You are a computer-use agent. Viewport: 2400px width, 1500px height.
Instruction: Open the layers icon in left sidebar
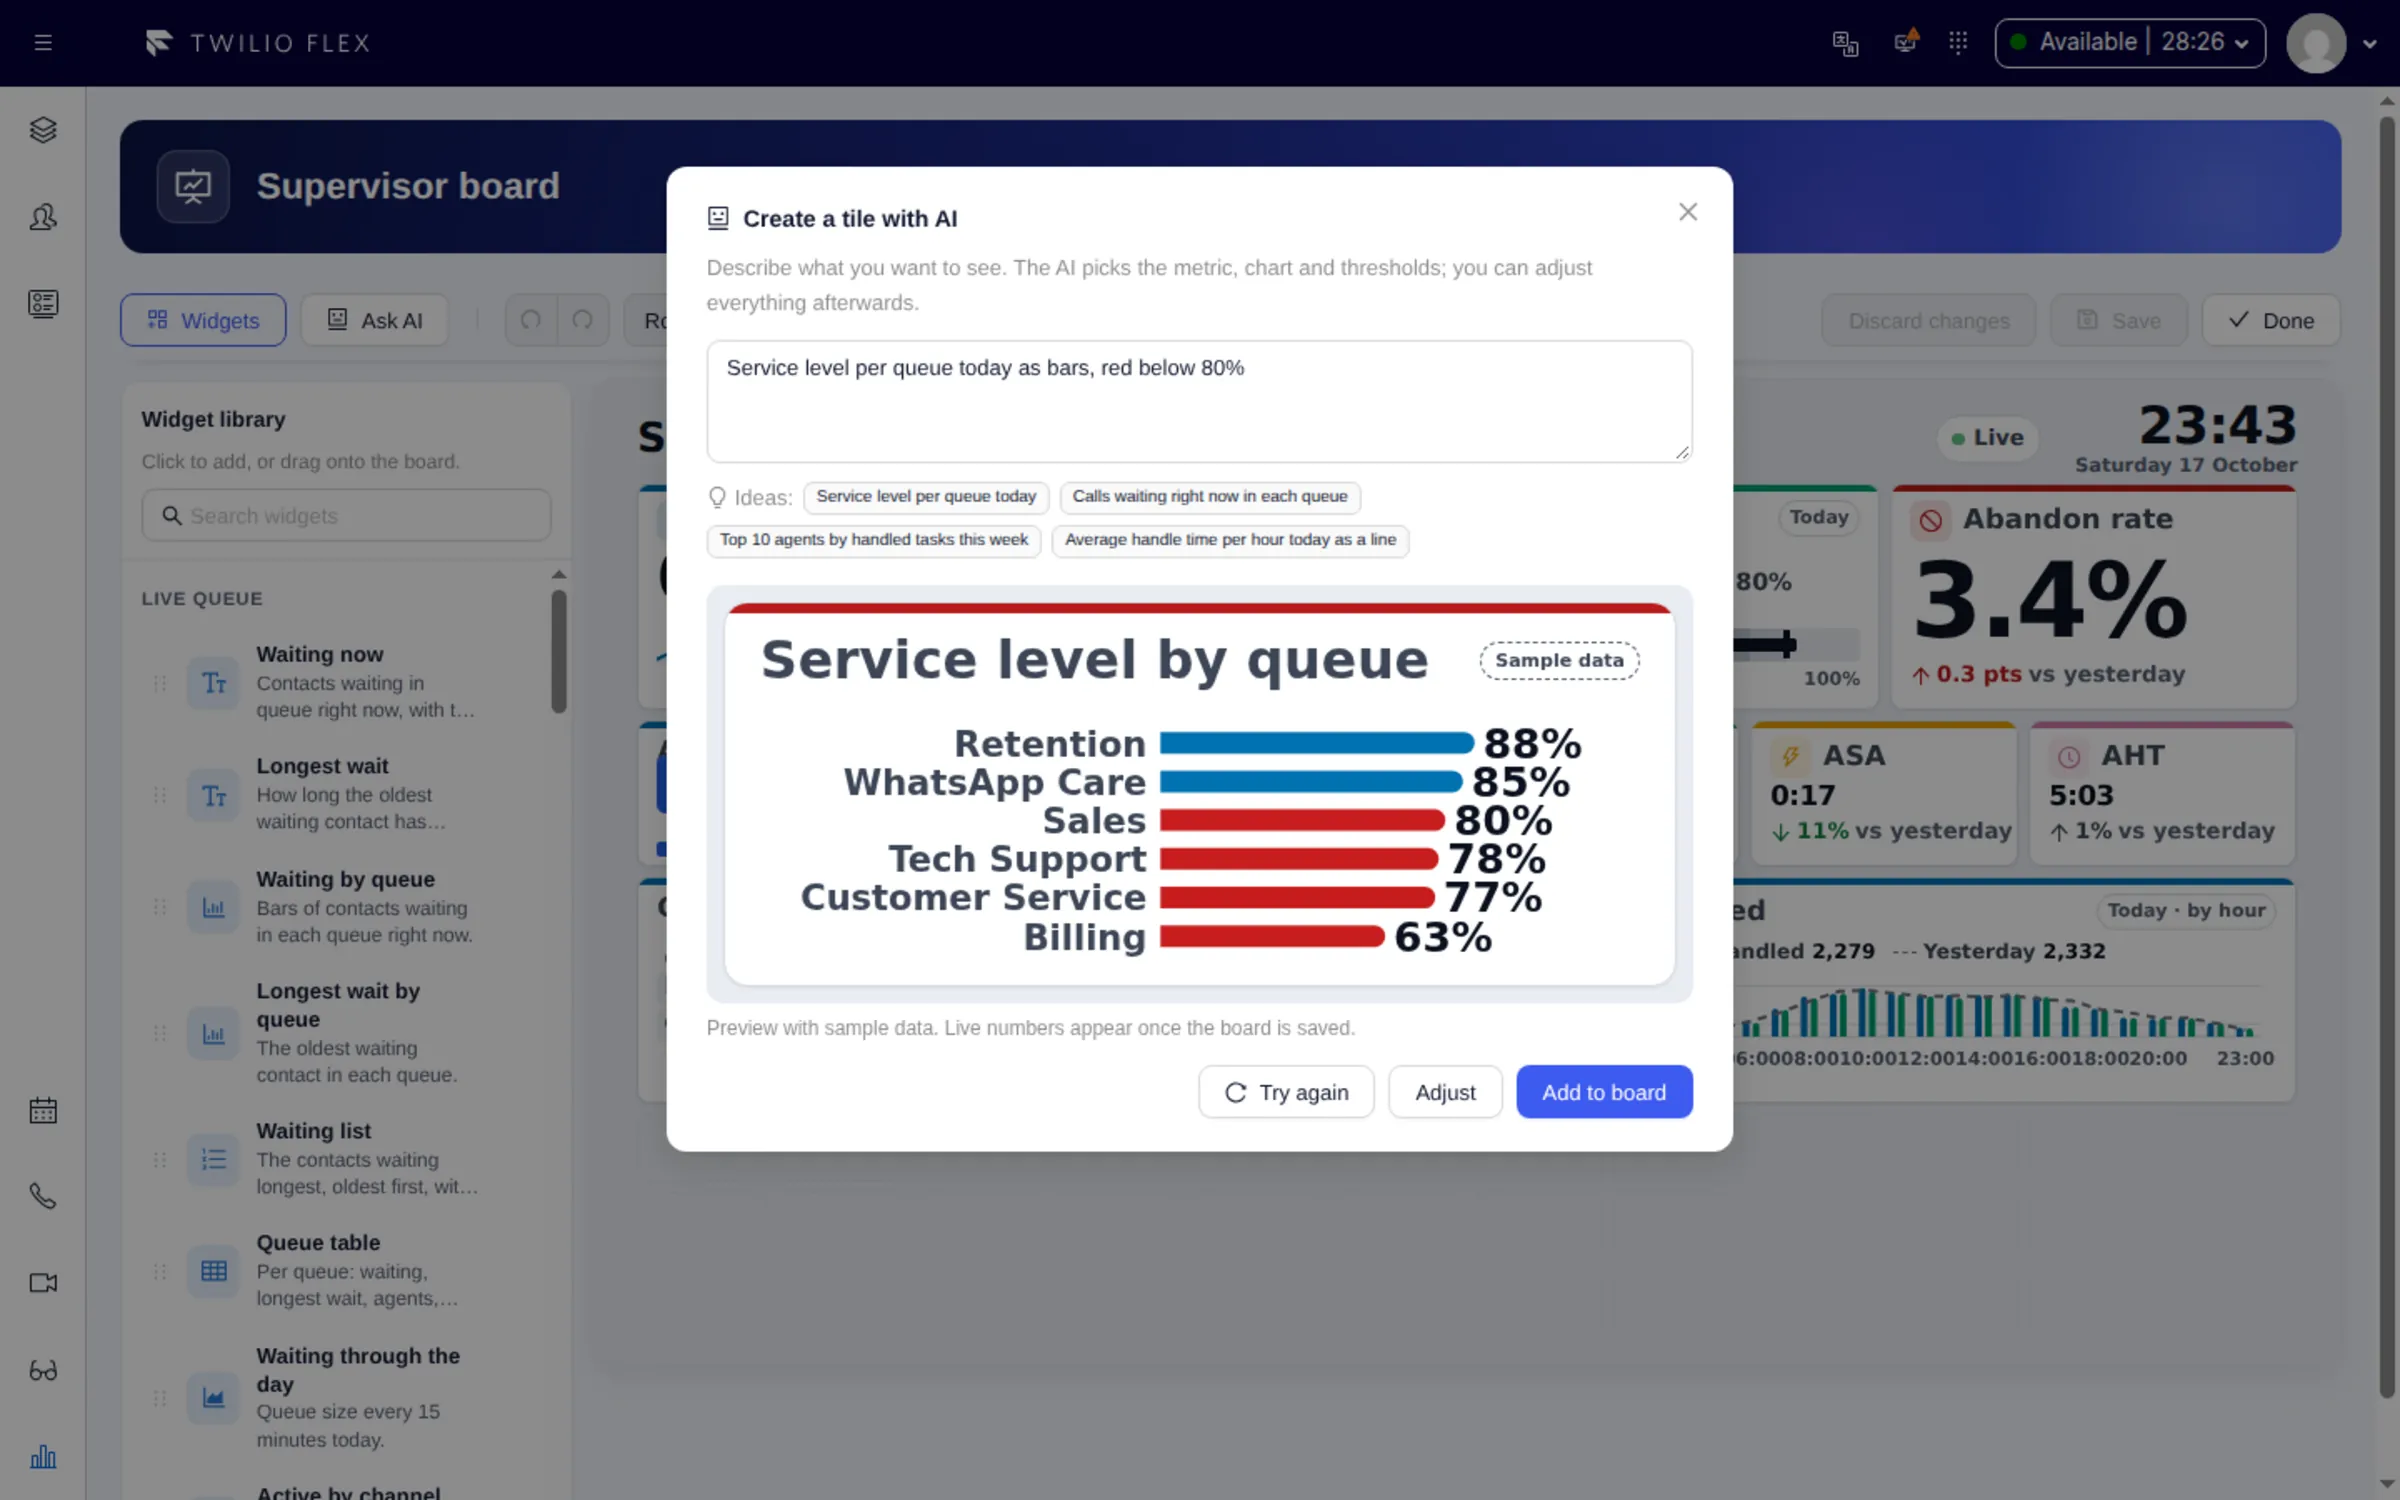tap(43, 130)
